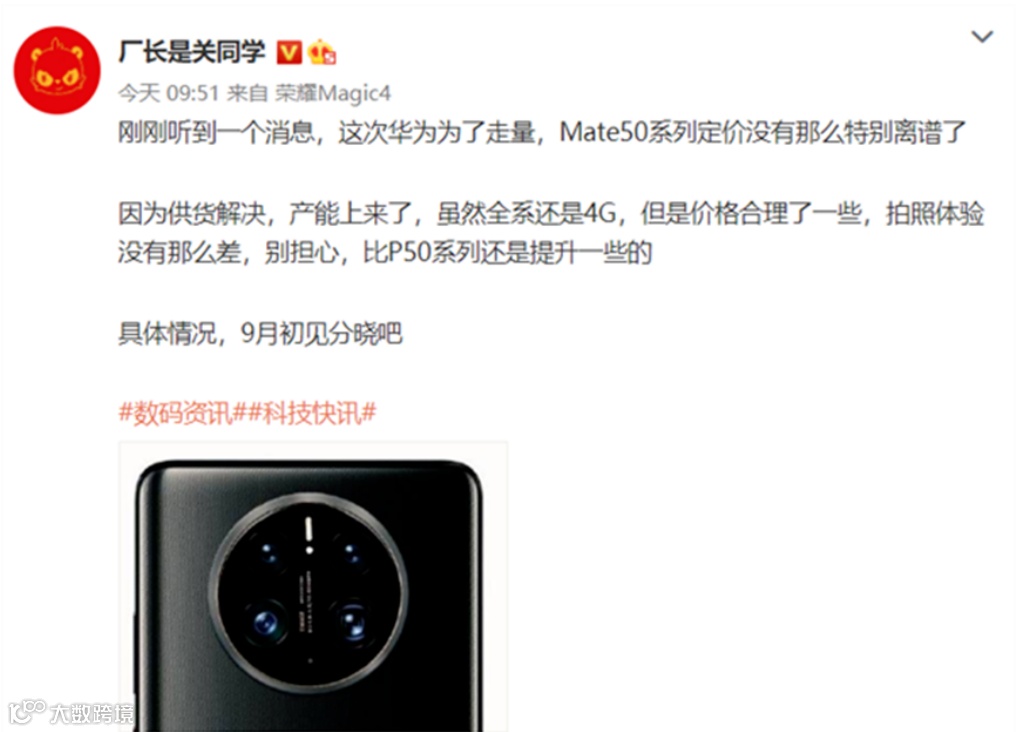Open the red panda avatar profile
This screenshot has height=732, width=1031.
tap(57, 70)
